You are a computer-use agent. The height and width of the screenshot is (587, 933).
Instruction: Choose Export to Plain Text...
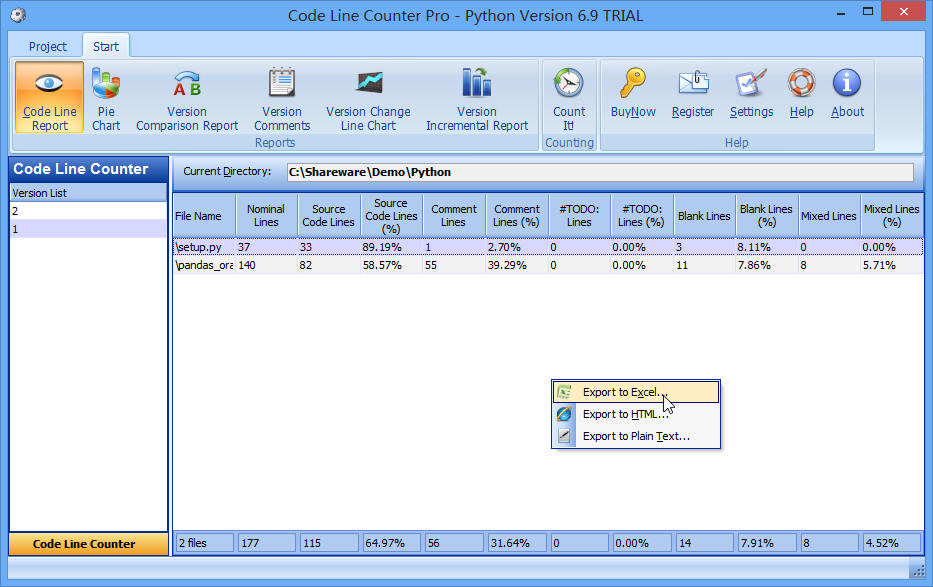[636, 436]
